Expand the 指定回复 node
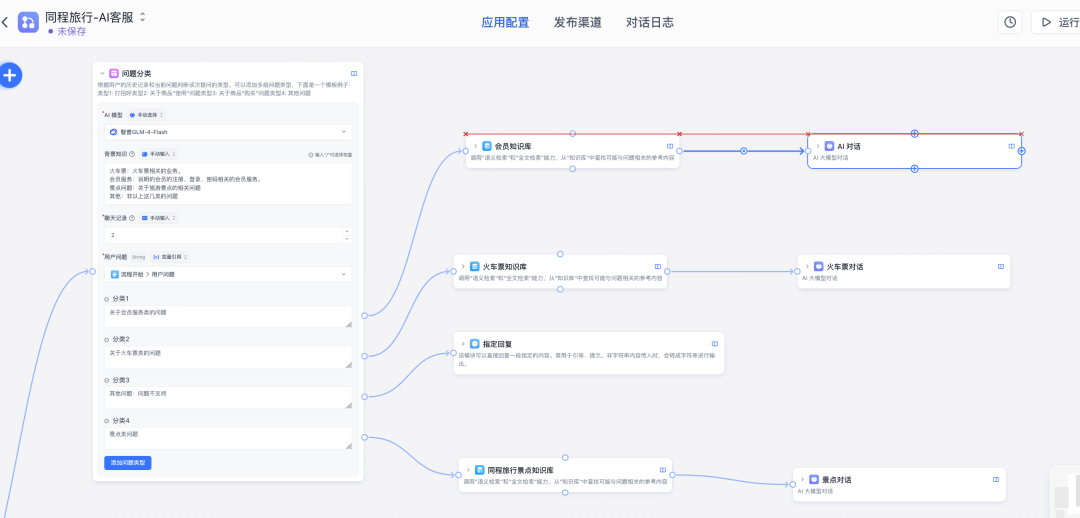Image resolution: width=1080 pixels, height=518 pixels. [x=464, y=343]
